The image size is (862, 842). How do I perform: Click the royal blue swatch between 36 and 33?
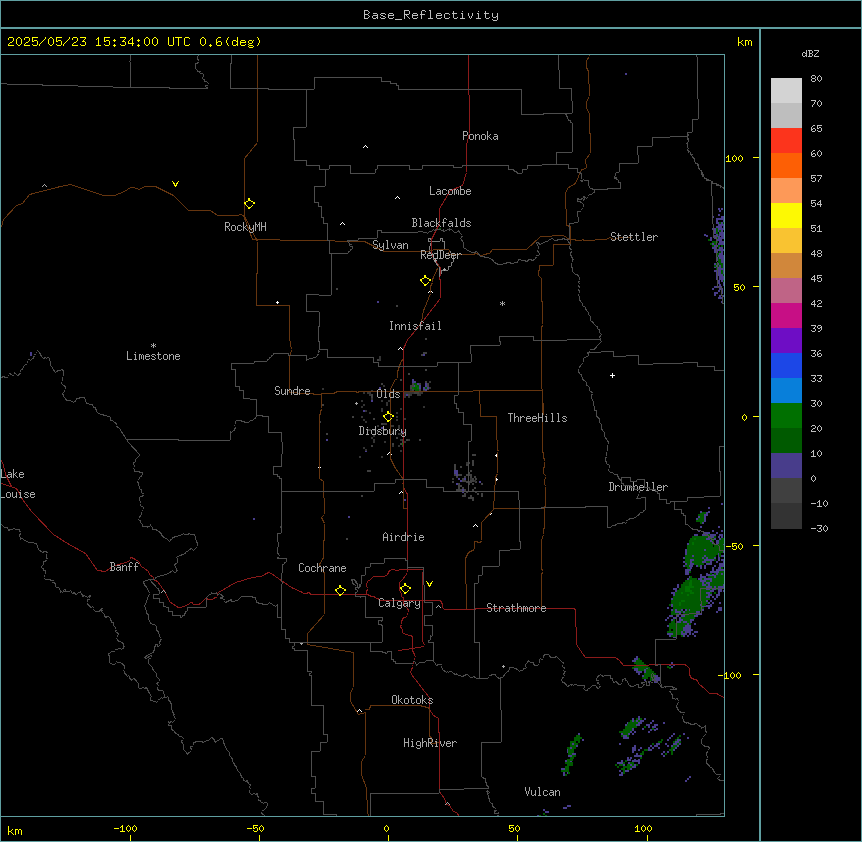(x=786, y=365)
